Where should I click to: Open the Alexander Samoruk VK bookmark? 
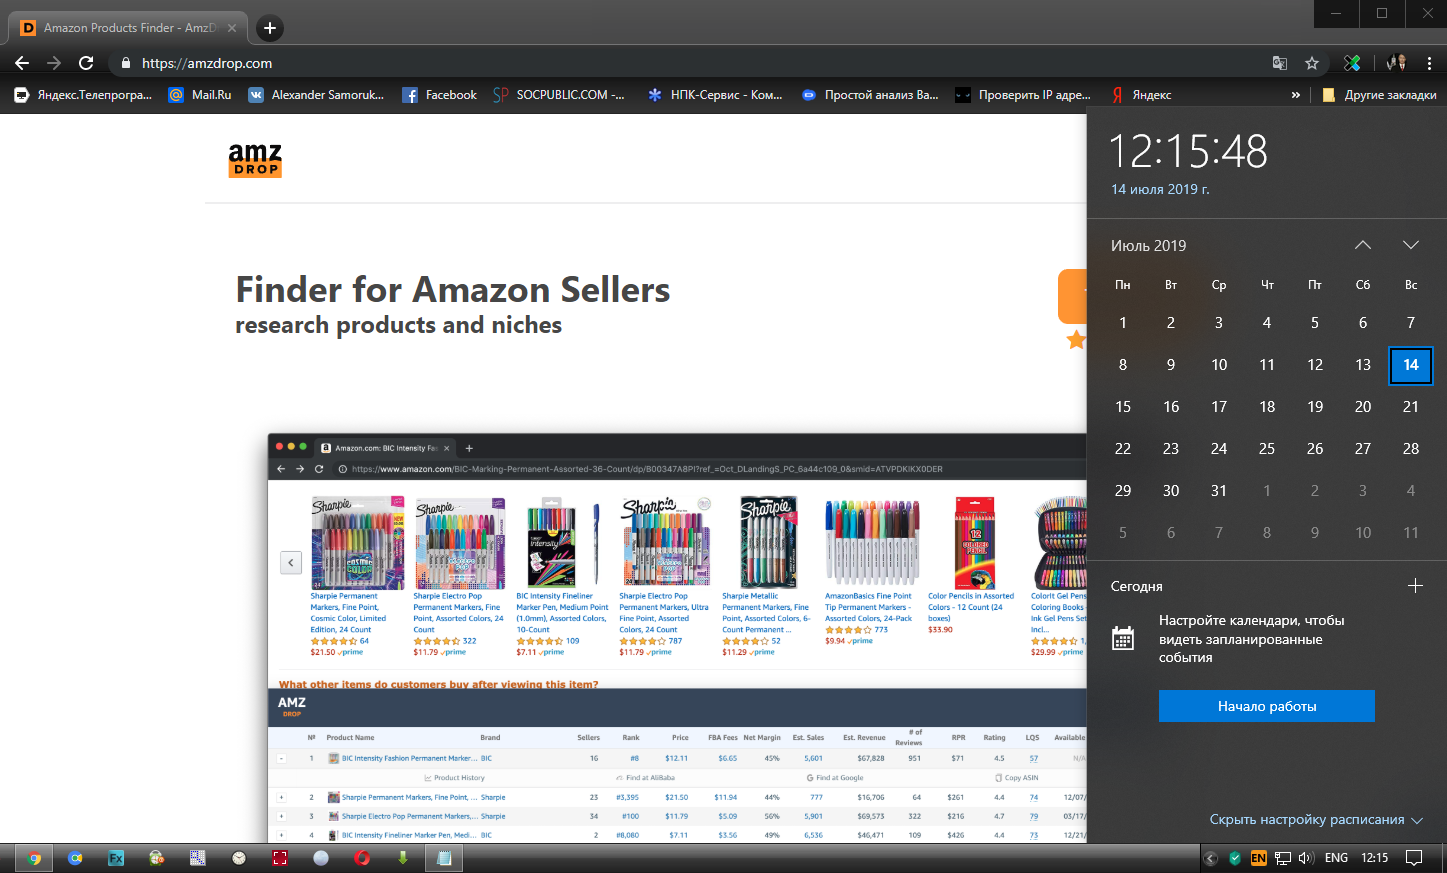click(x=316, y=95)
